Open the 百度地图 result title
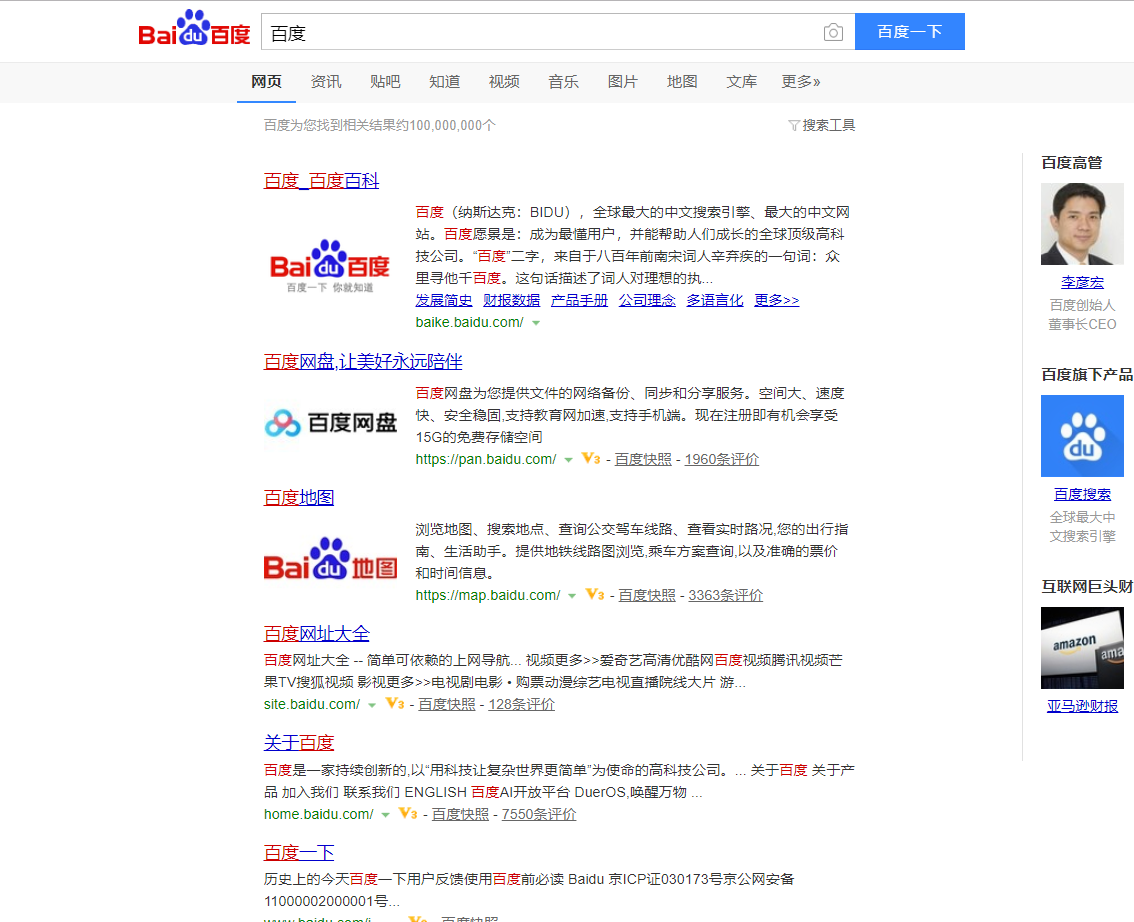Screen dimensions: 1134x922 coord(299,498)
